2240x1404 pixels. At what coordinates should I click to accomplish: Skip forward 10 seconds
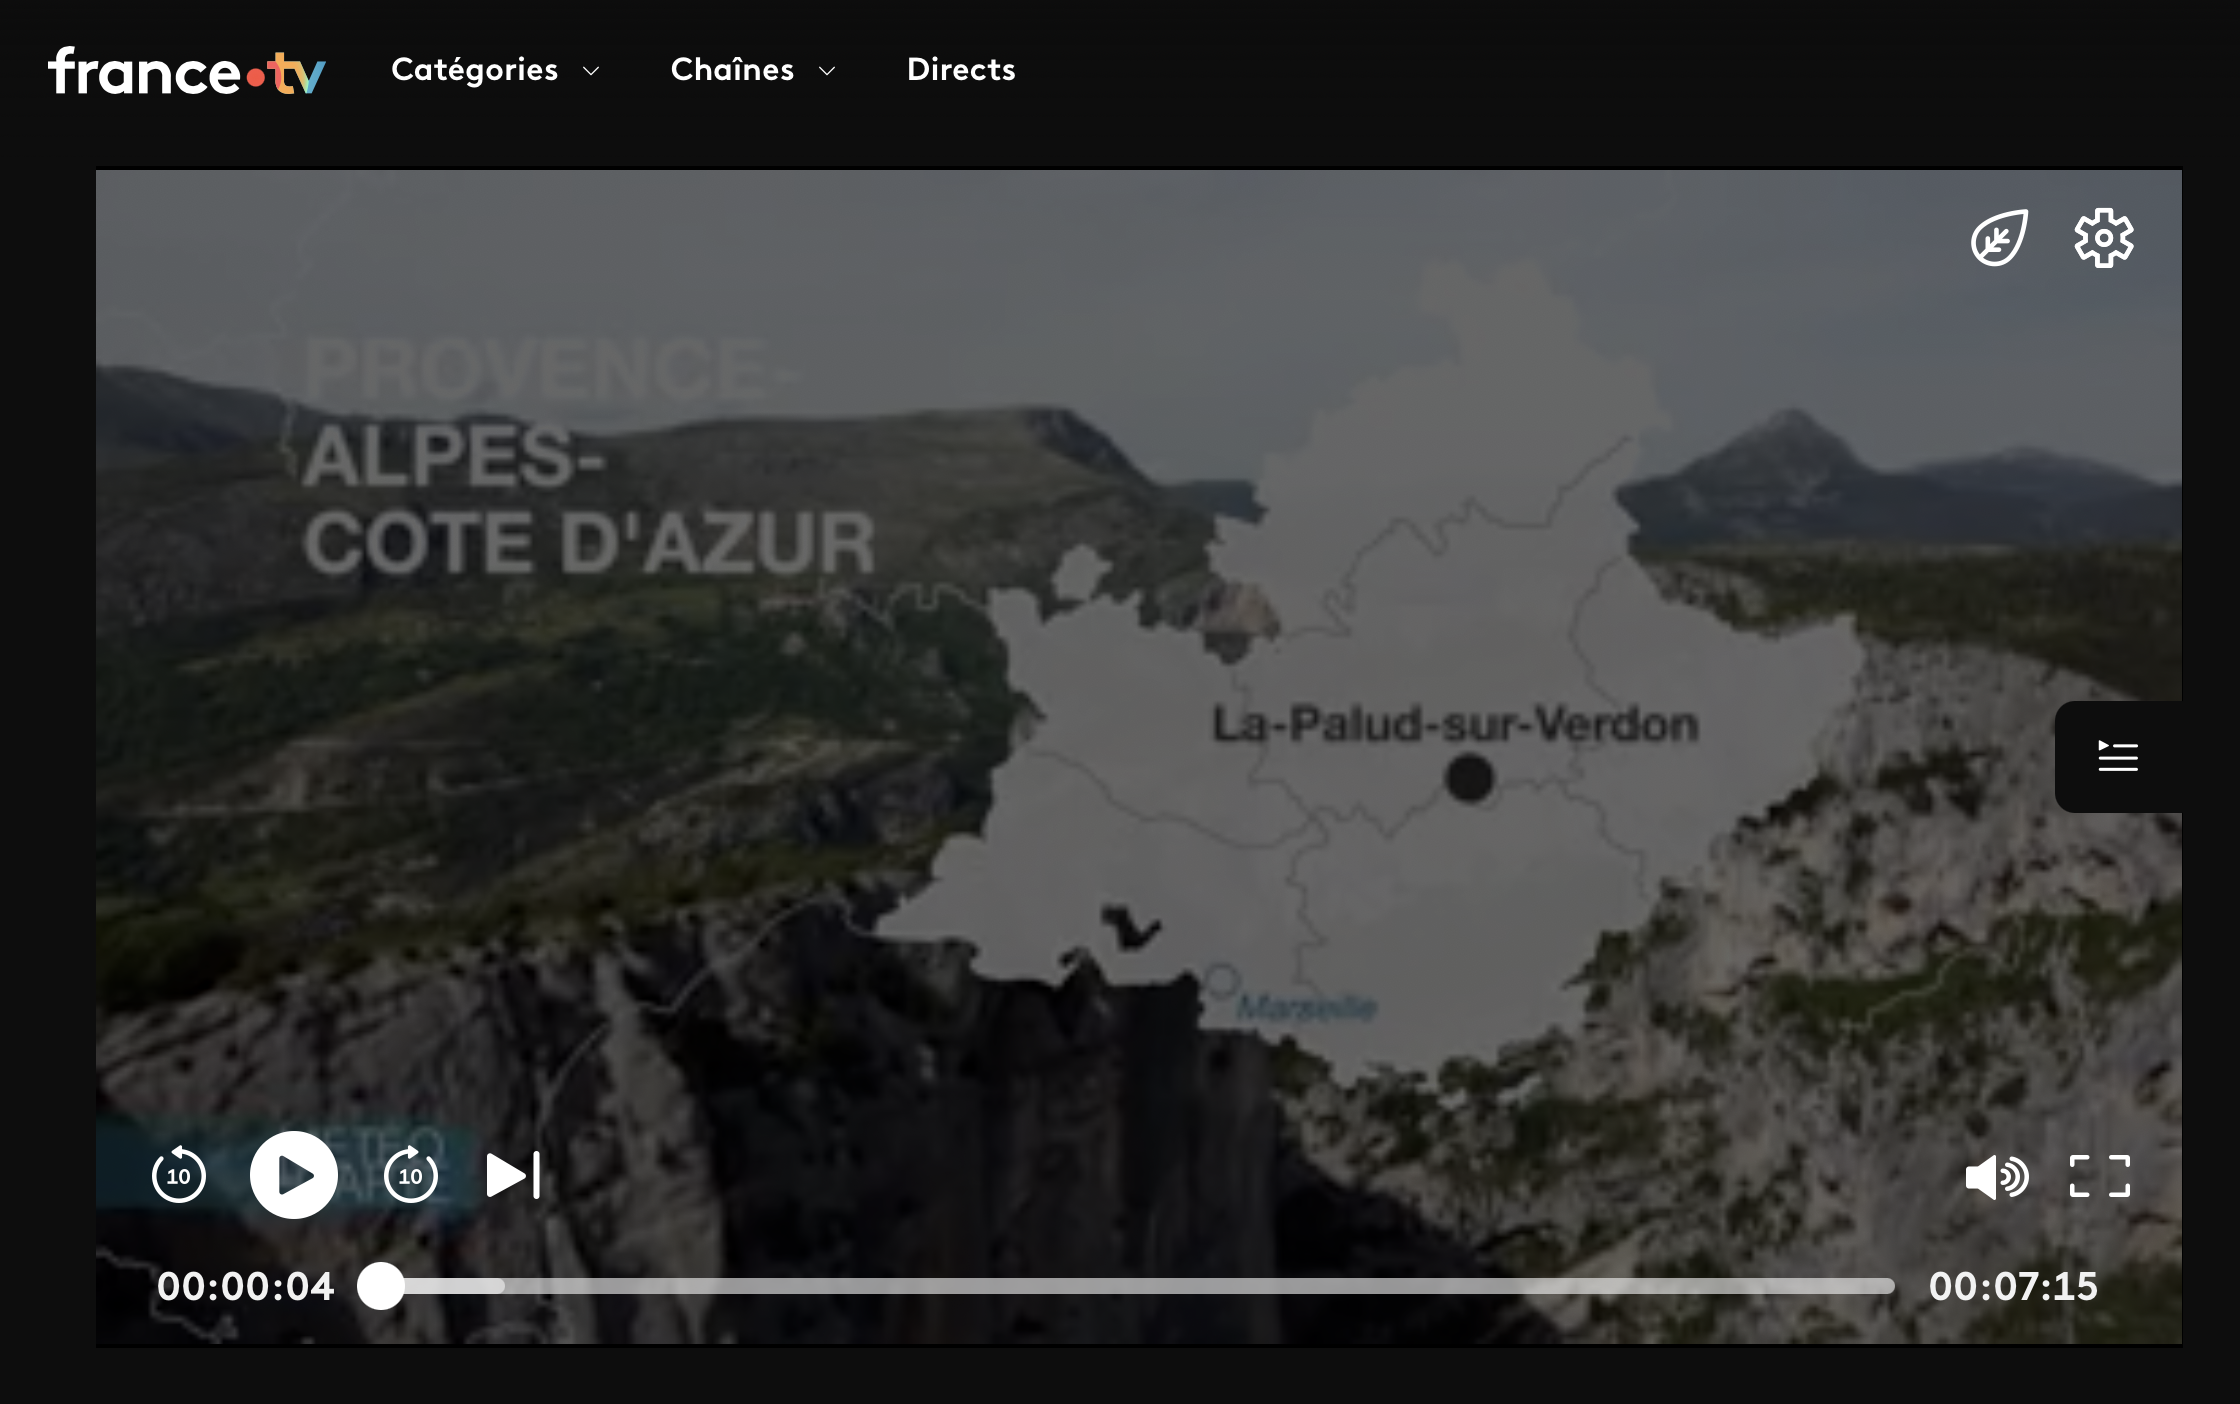point(411,1175)
